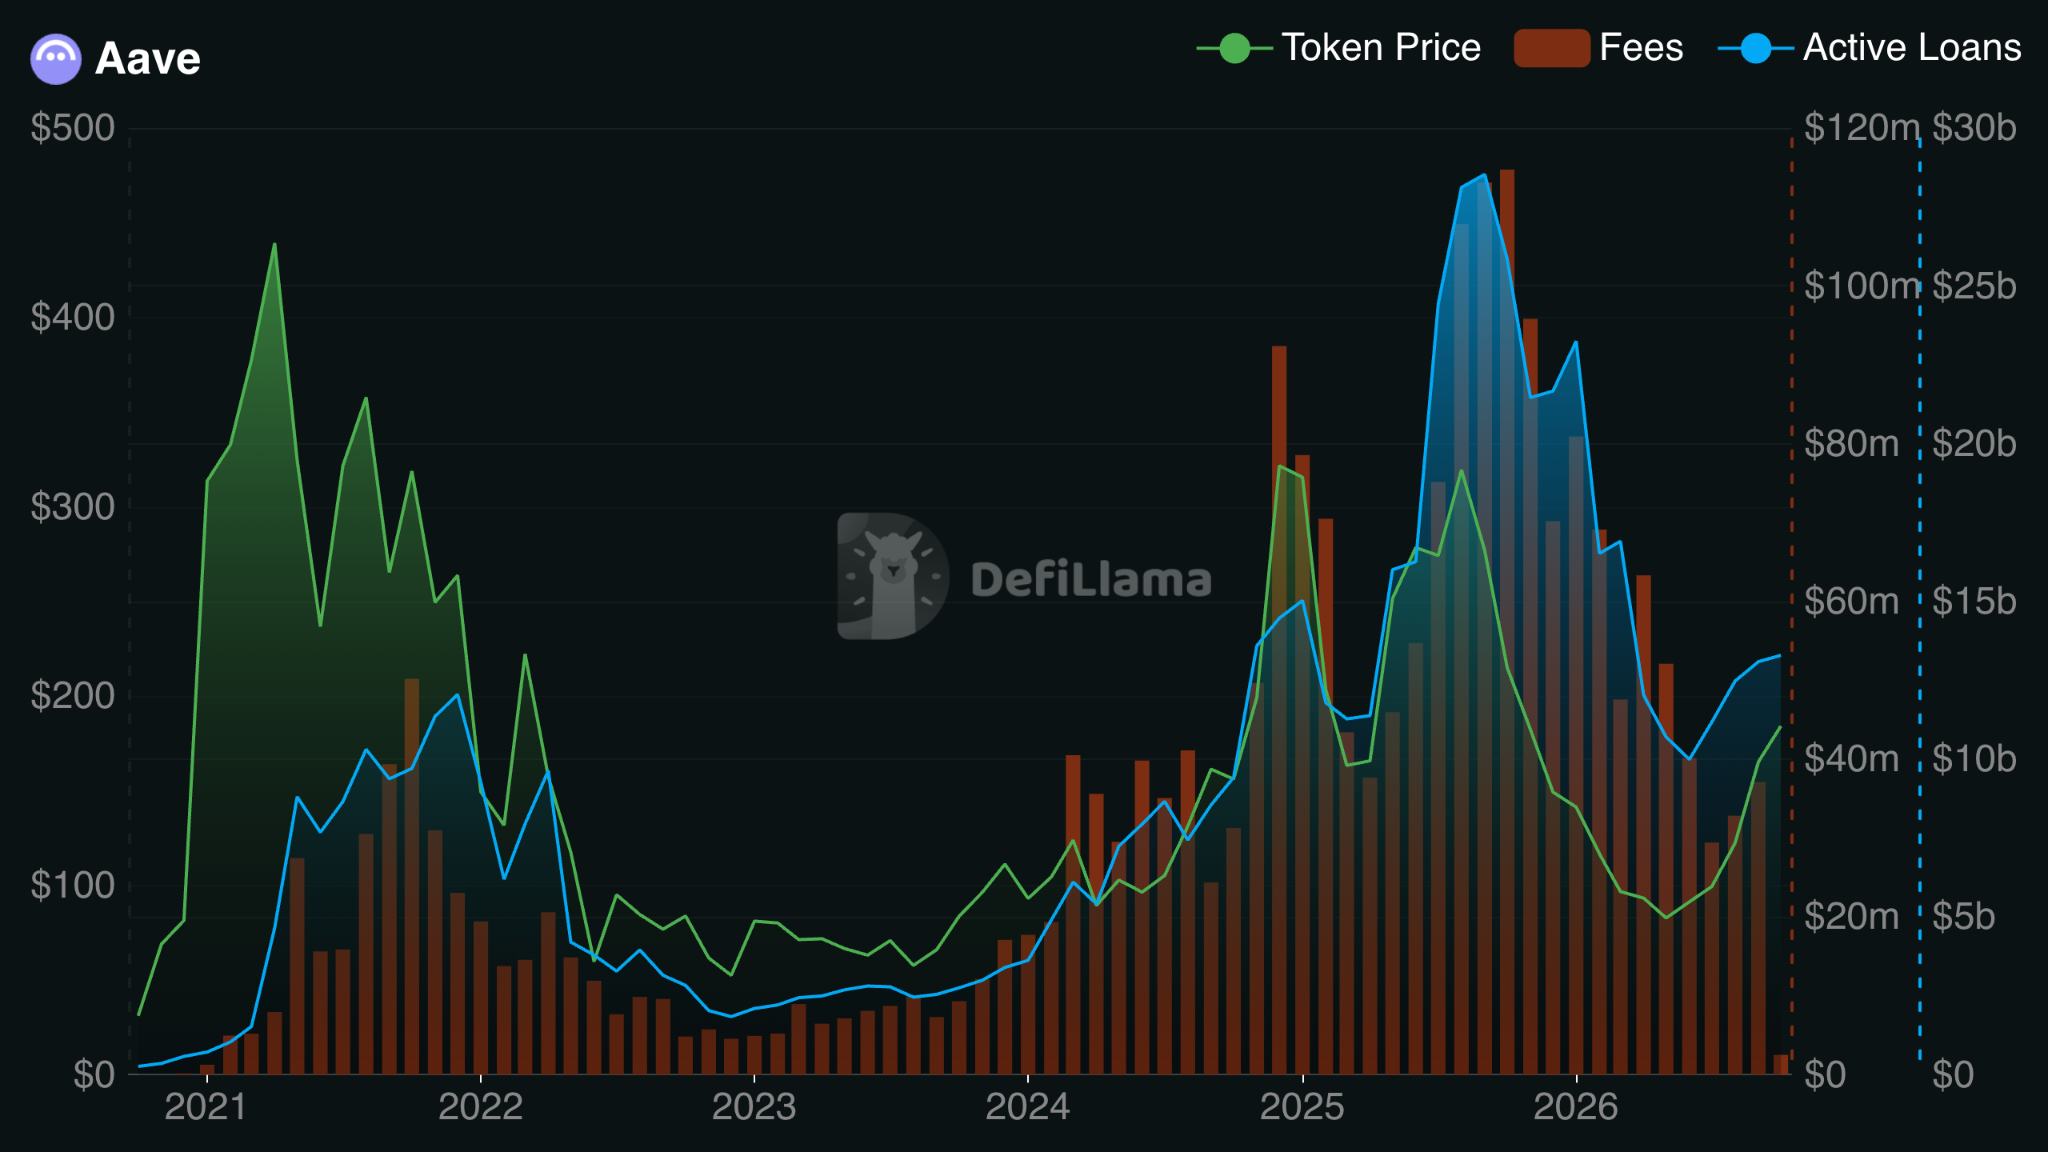Click the $100m fees axis label
Screen dimensions: 2048x1152
point(1860,286)
